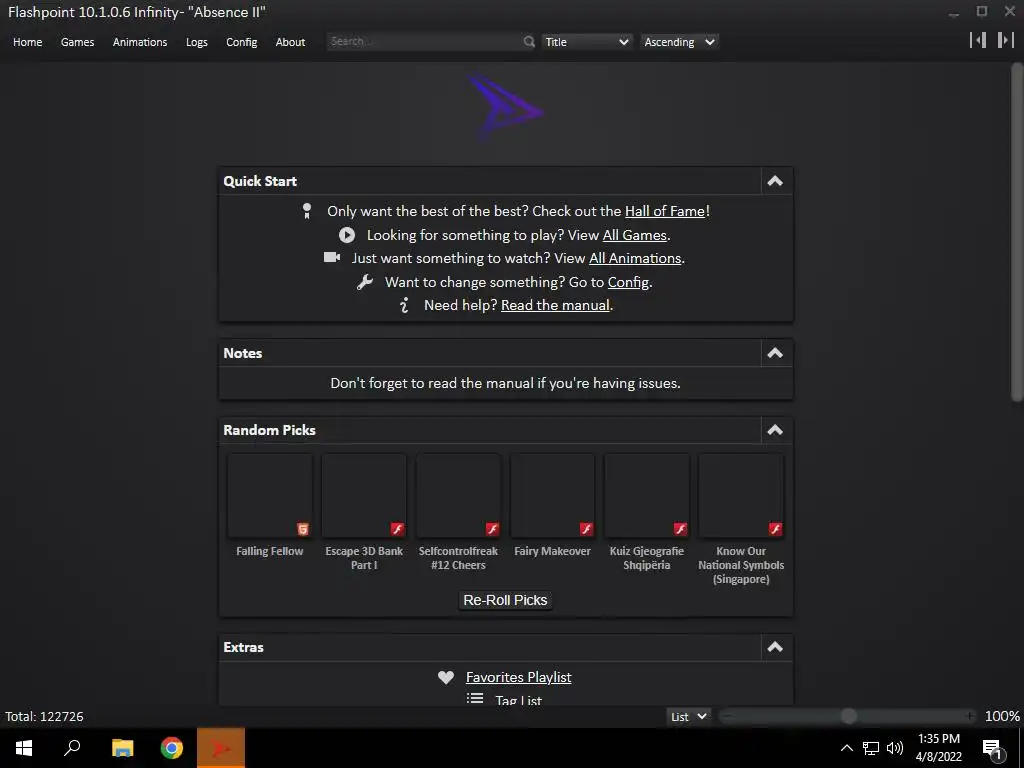The width and height of the screenshot is (1024, 768).
Task: Follow the Config link in Quick Start
Action: tap(628, 281)
